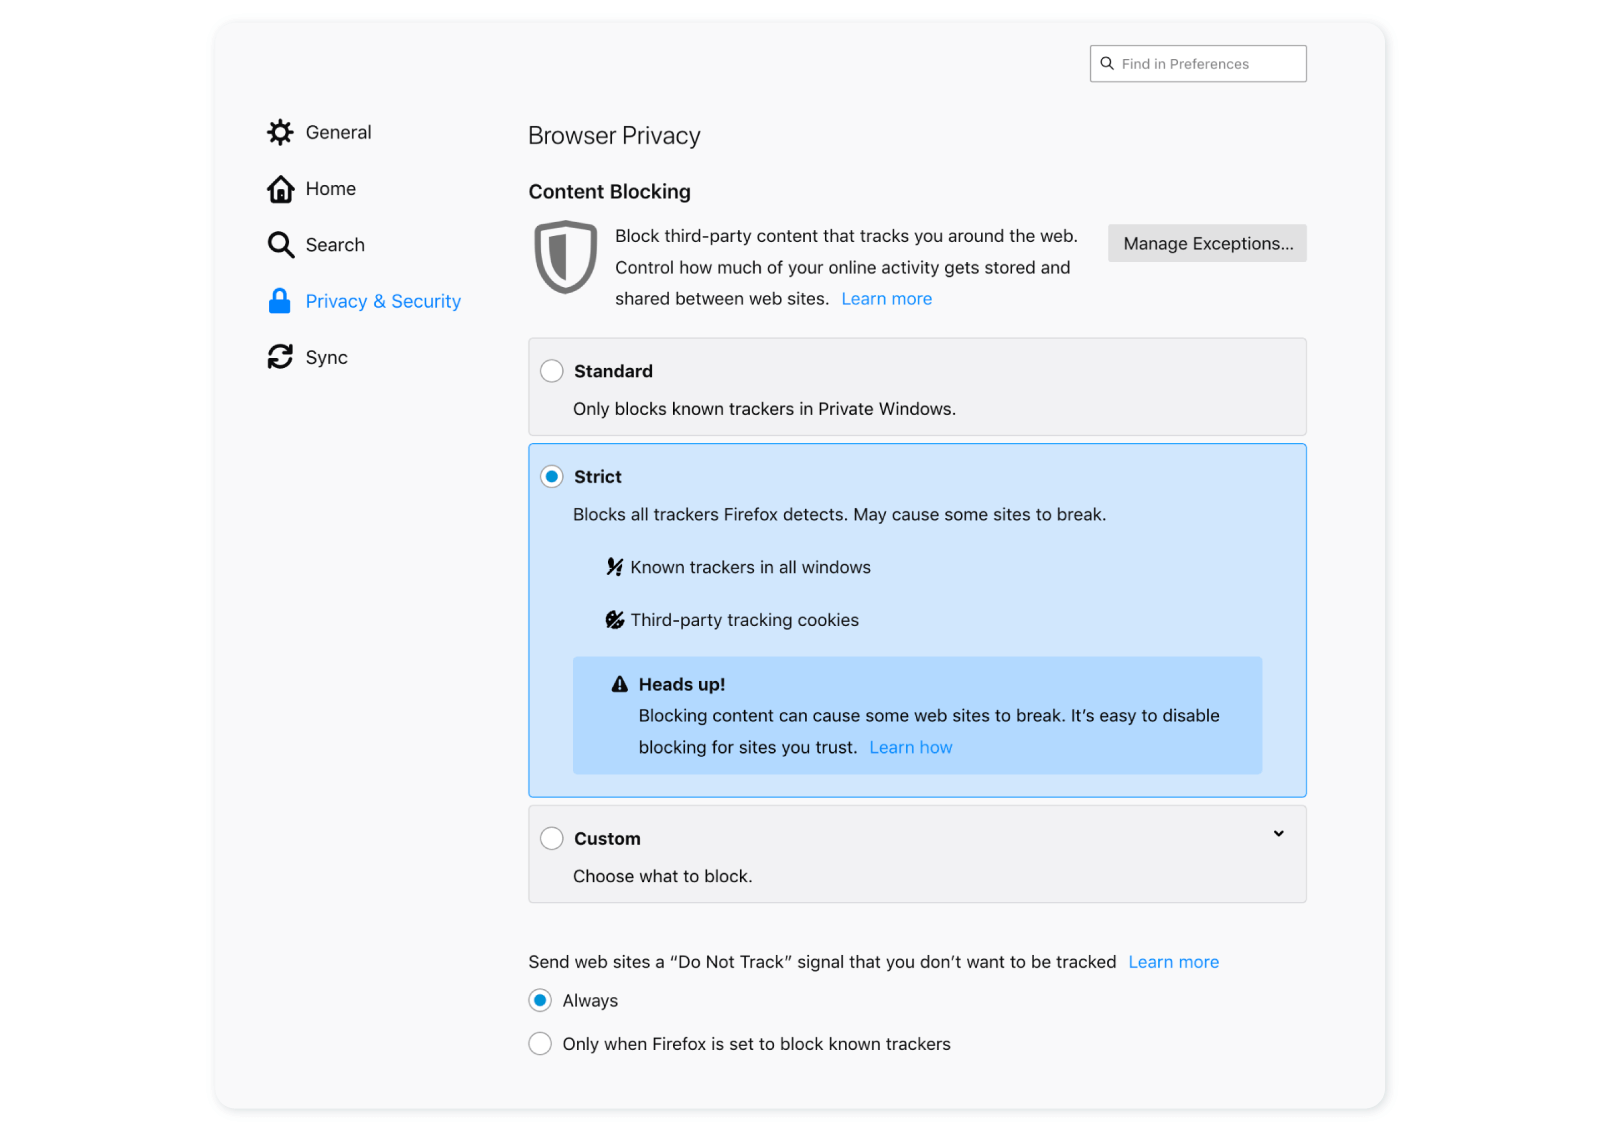Click the known trackers footprint icon
This screenshot has width=1600, height=1130.
tap(615, 567)
